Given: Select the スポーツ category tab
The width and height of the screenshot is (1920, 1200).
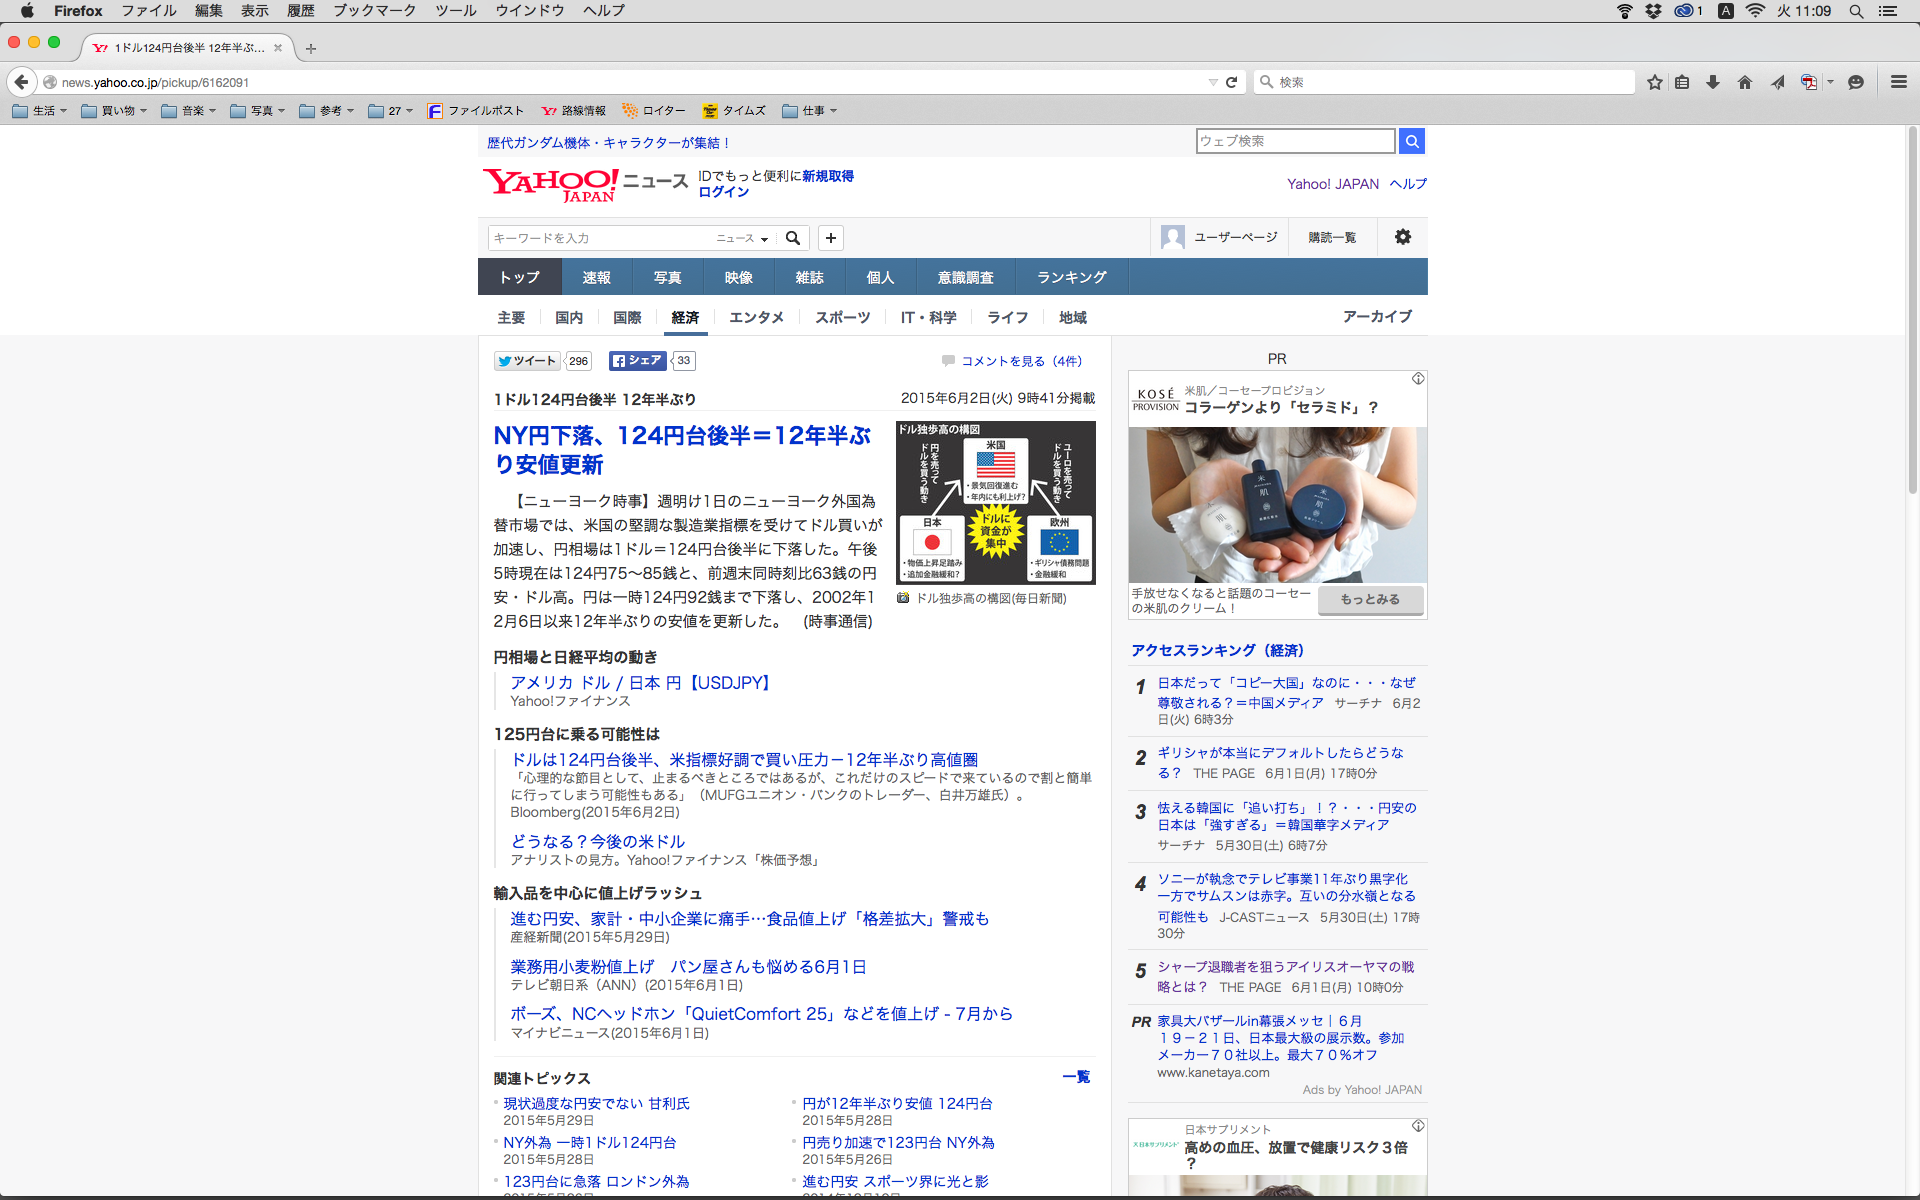Looking at the screenshot, I should point(842,317).
